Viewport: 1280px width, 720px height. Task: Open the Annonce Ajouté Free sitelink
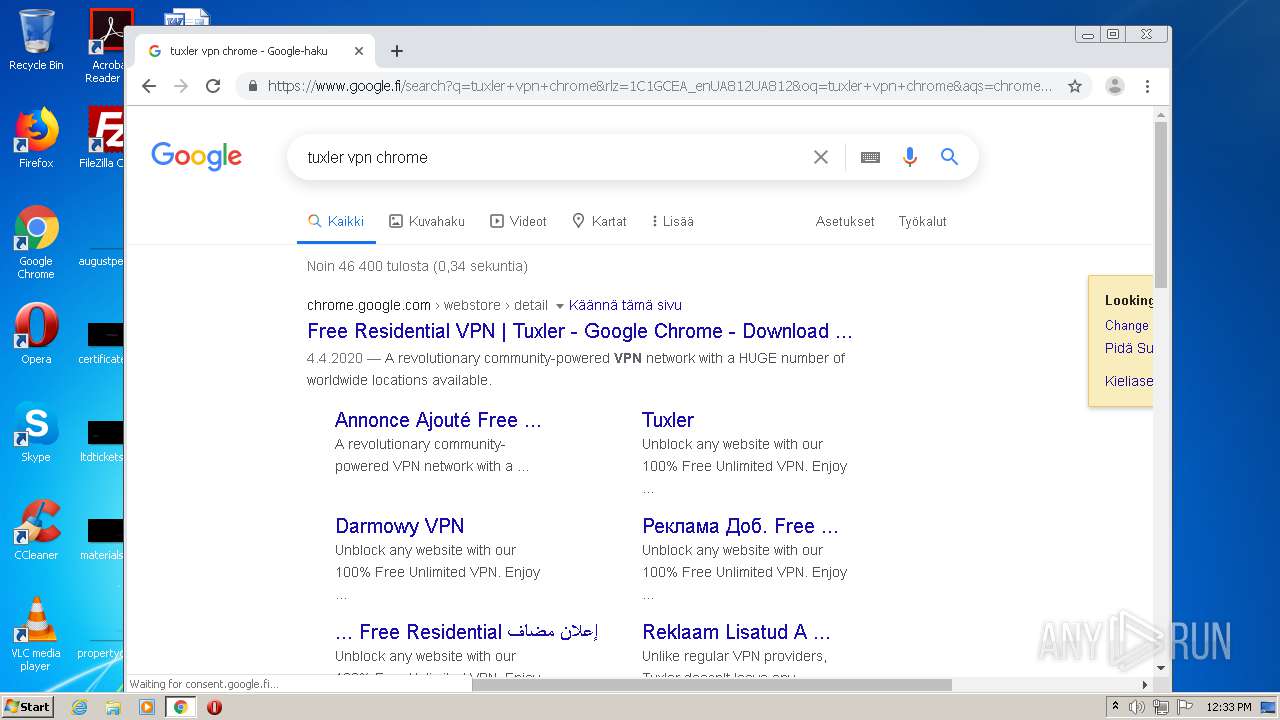point(438,420)
